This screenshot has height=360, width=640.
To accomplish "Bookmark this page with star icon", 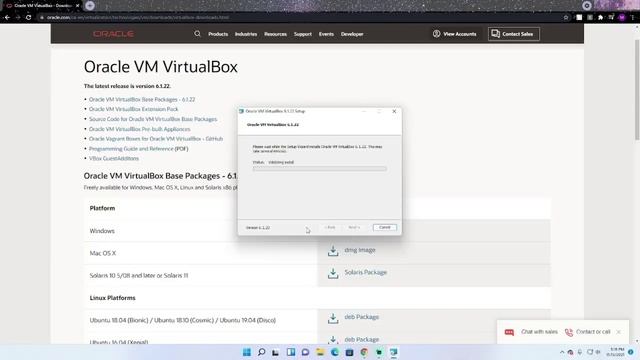I will [x=566, y=17].
